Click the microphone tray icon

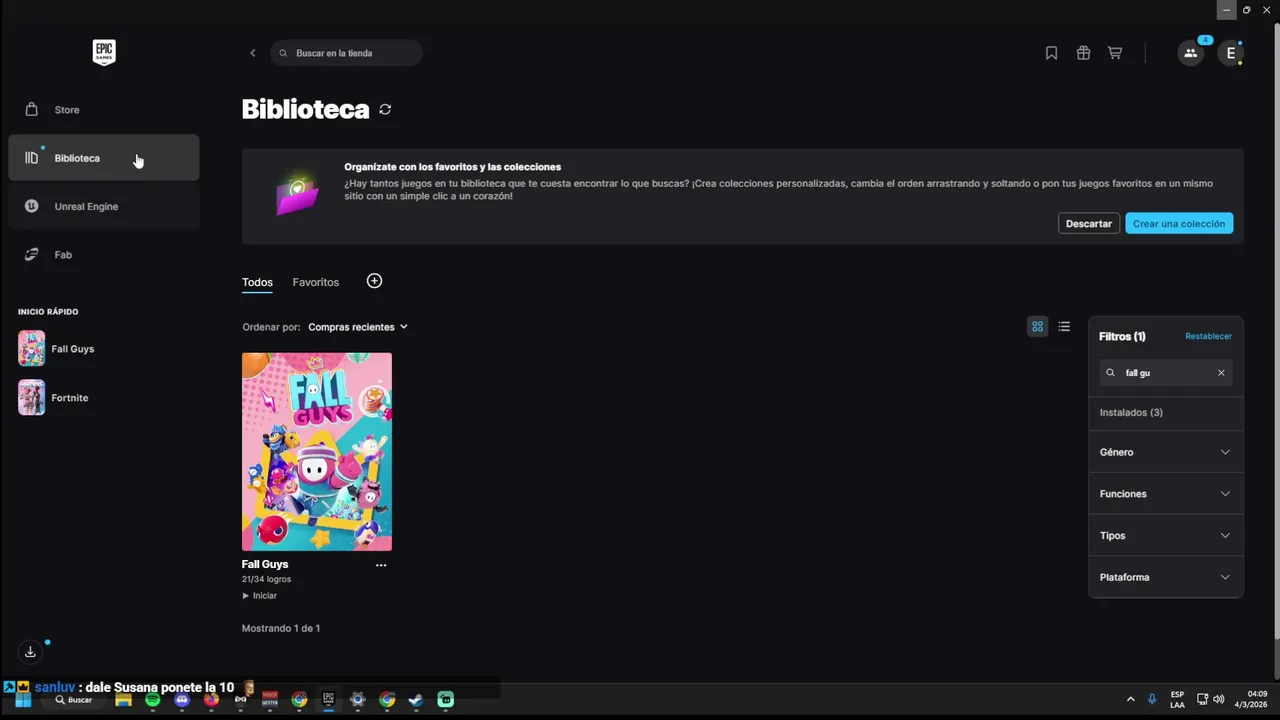[1152, 700]
